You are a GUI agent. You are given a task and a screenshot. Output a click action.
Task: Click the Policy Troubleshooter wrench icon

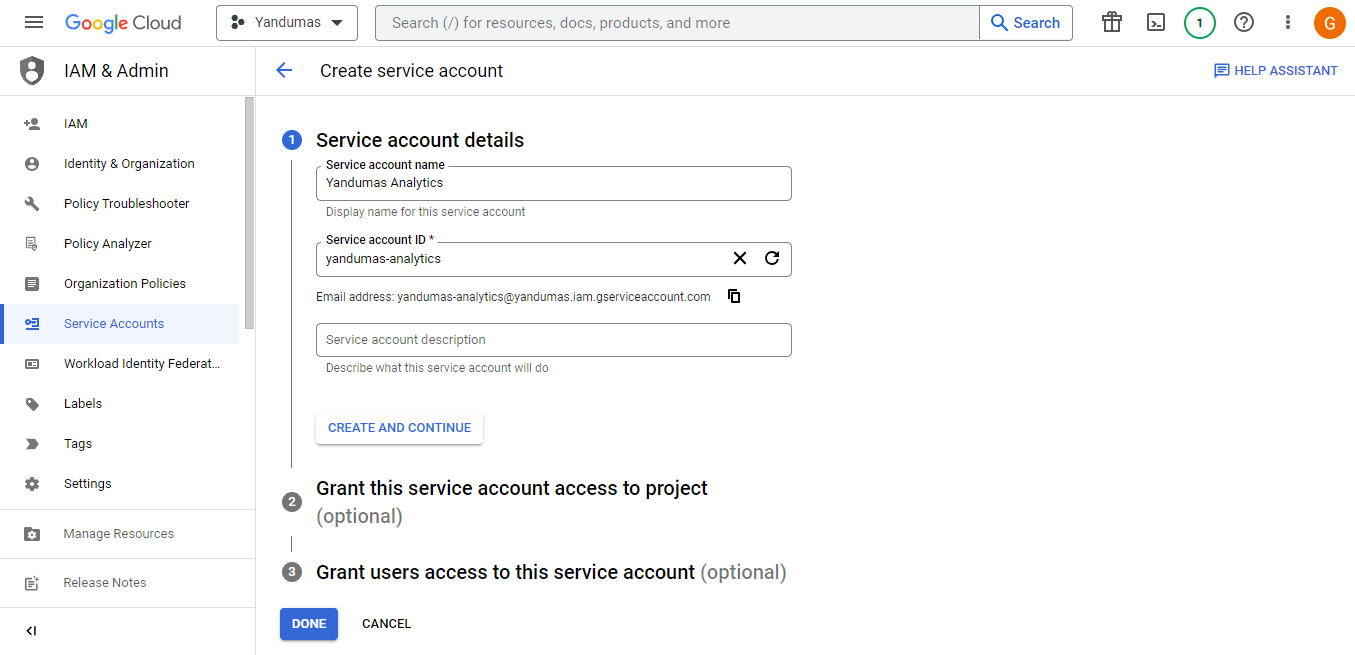[x=32, y=204]
